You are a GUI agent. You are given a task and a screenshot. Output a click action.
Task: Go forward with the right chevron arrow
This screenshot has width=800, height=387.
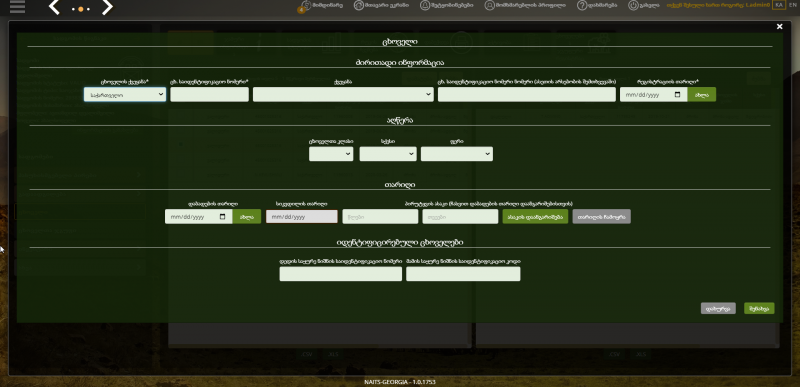107,7
